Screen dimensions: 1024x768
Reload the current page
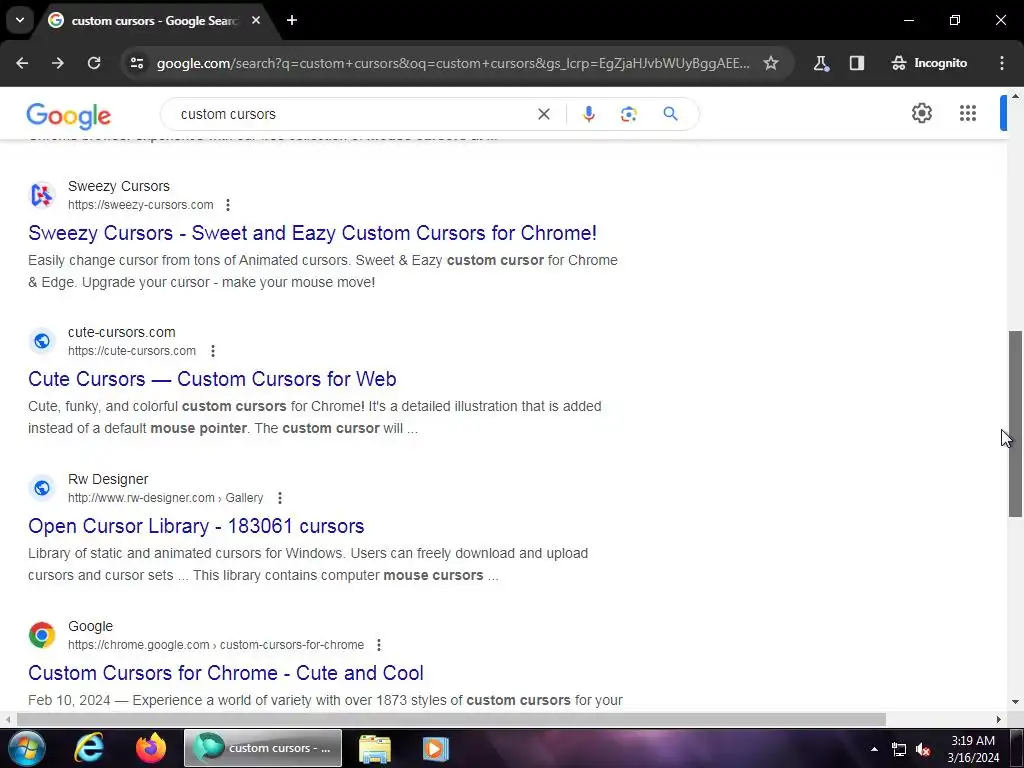94,63
